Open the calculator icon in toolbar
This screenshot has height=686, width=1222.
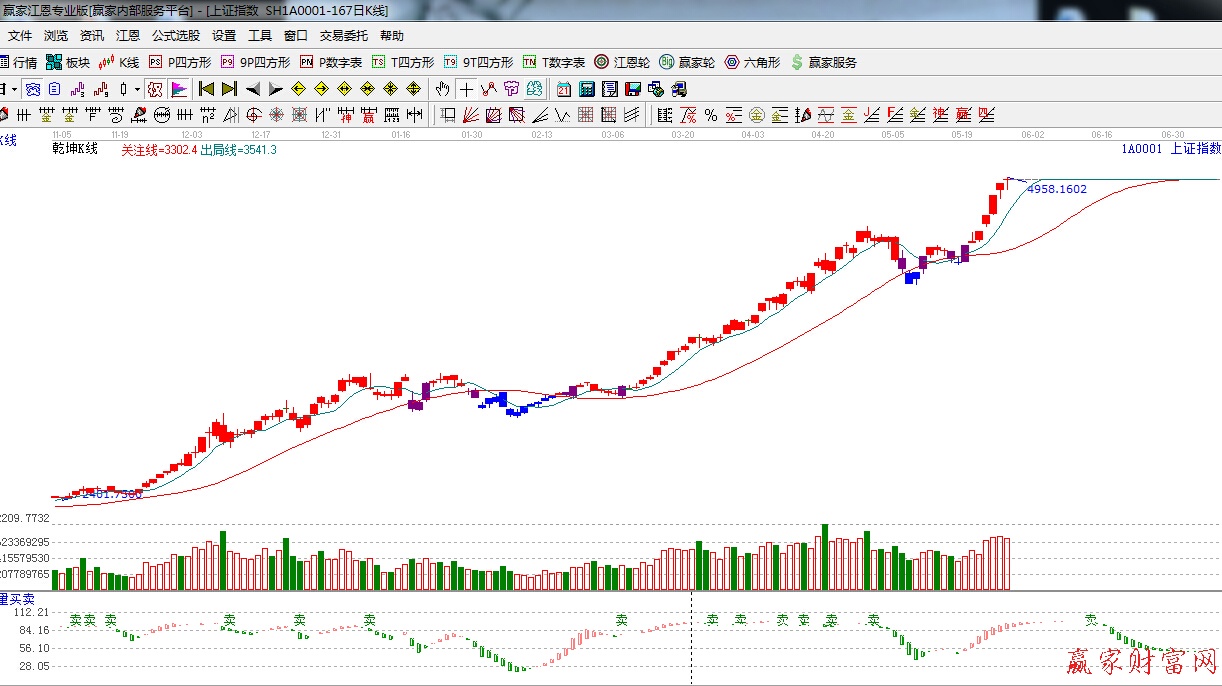586,89
